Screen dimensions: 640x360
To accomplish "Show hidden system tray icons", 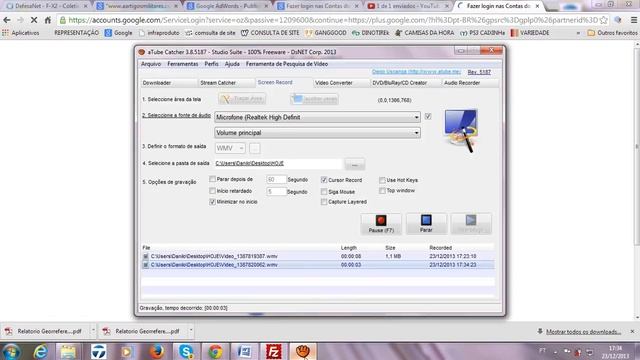I will (555, 351).
